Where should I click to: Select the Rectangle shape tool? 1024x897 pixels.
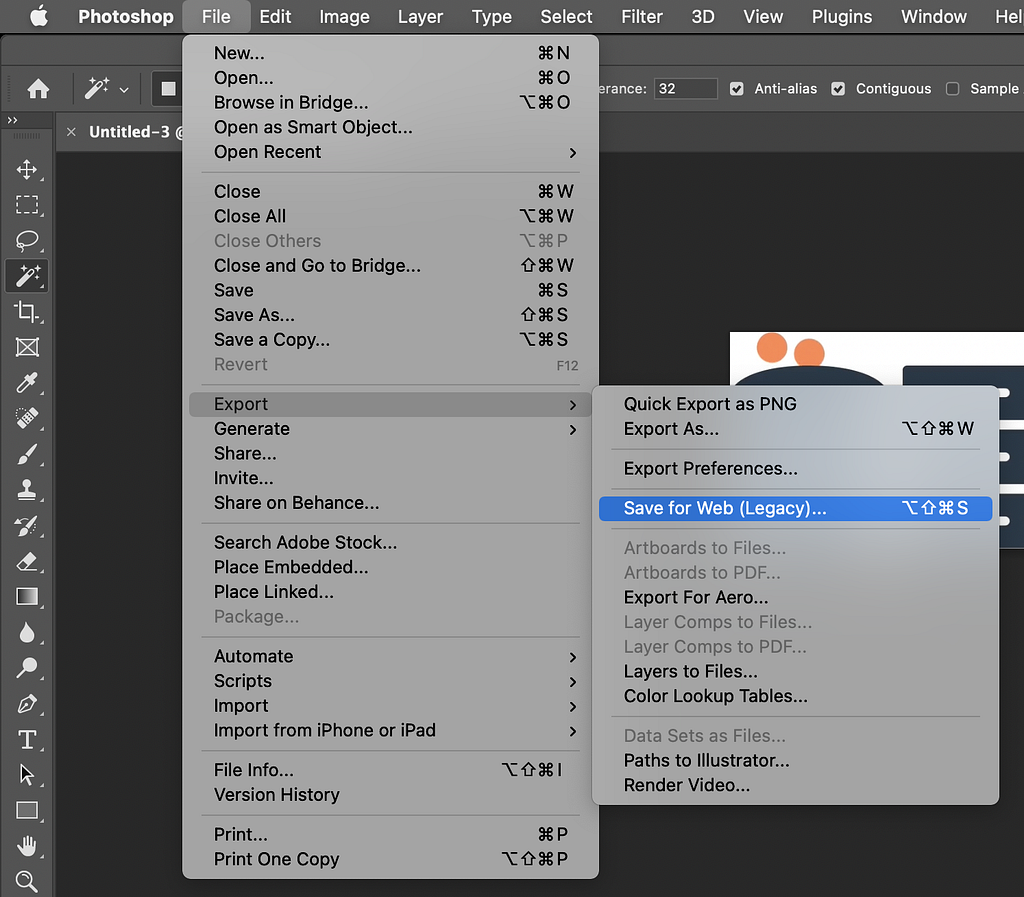click(27, 810)
